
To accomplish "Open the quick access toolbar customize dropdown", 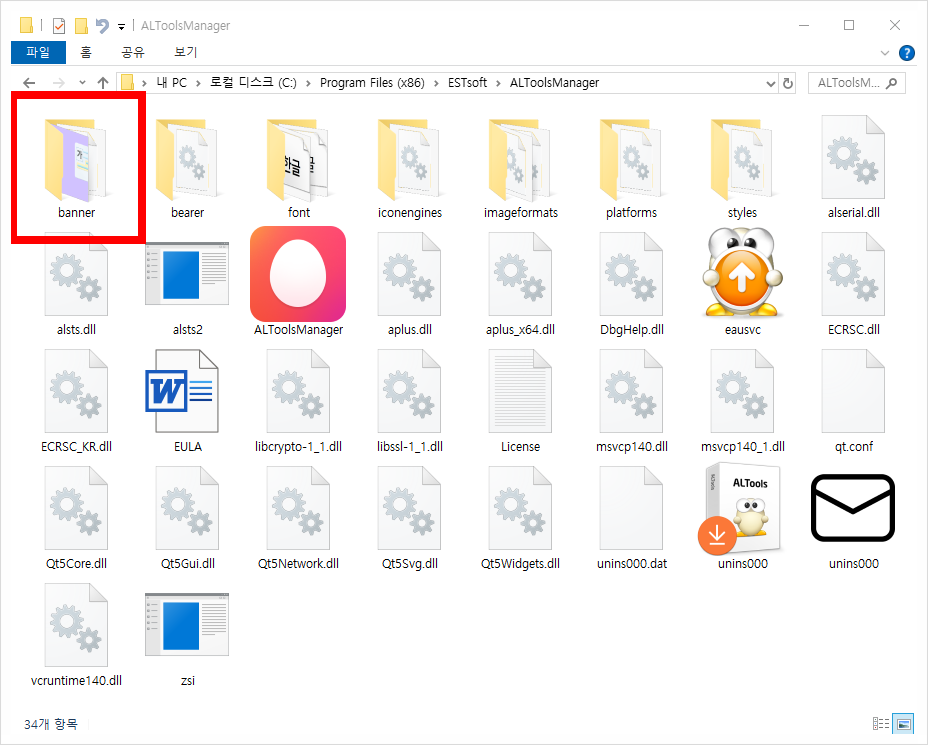I will click(121, 27).
